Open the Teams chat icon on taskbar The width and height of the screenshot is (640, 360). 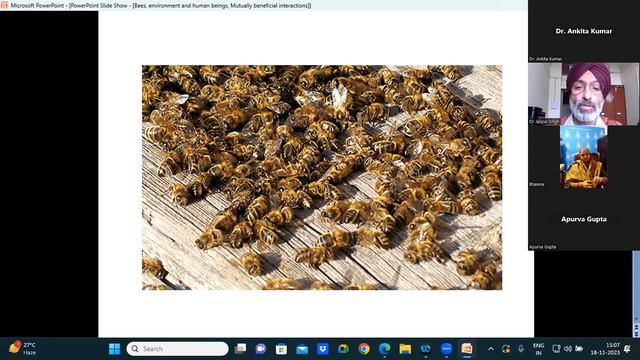(261, 349)
